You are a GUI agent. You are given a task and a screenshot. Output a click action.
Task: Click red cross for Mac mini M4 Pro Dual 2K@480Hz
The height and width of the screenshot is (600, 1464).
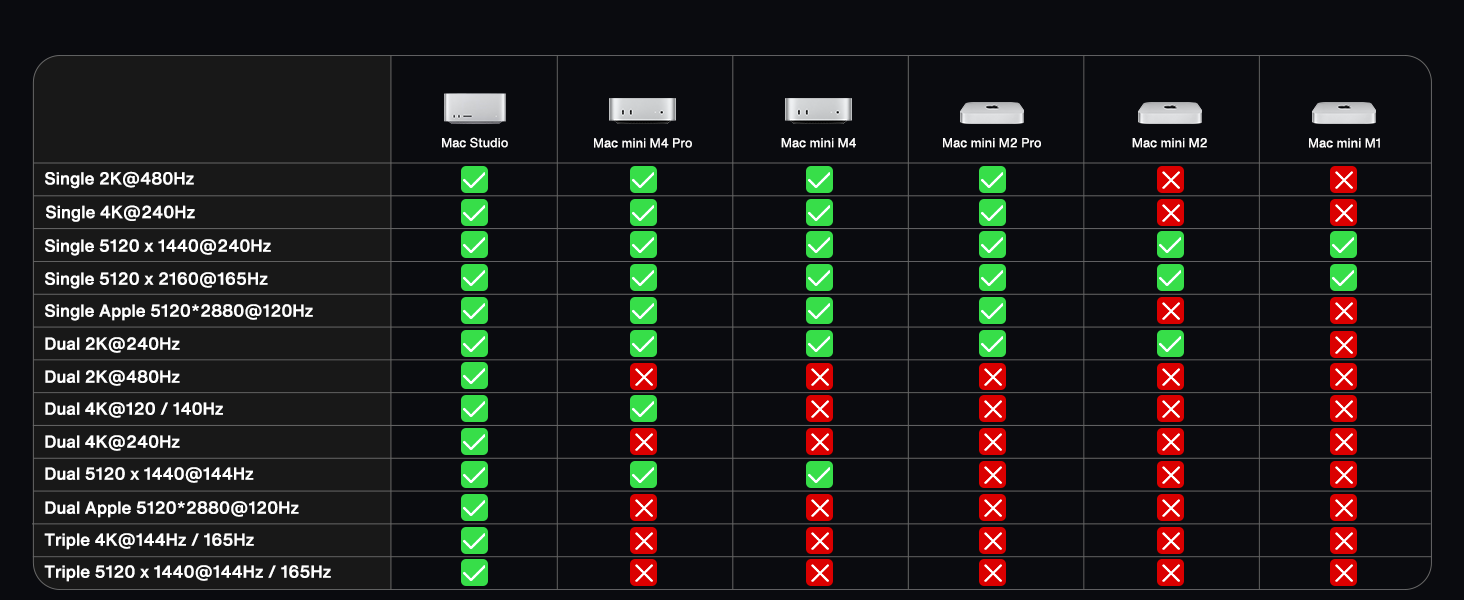(643, 377)
